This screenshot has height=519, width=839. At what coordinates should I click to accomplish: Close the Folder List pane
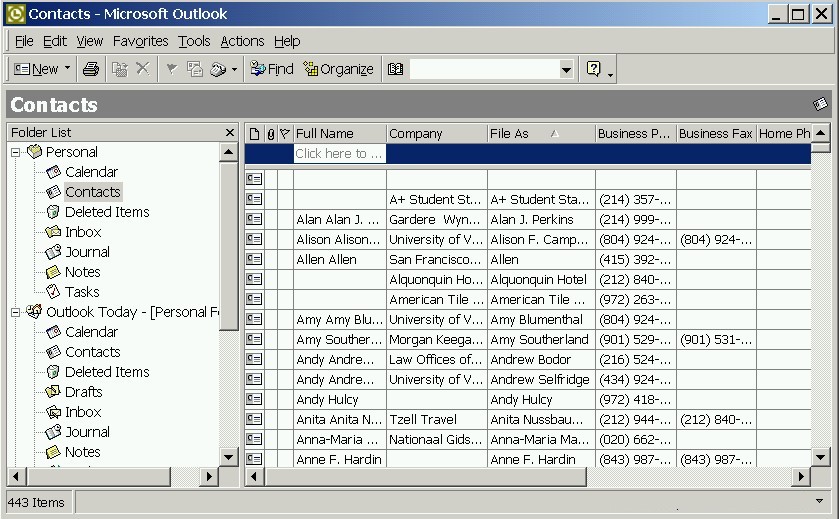pyautogui.click(x=230, y=132)
